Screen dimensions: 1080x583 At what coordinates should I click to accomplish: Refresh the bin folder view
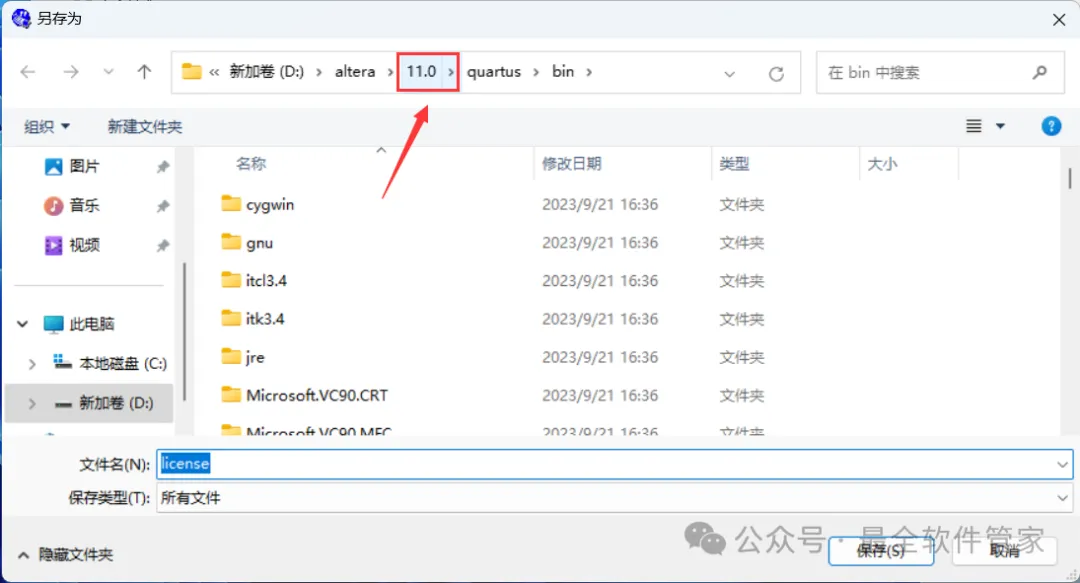[776, 73]
